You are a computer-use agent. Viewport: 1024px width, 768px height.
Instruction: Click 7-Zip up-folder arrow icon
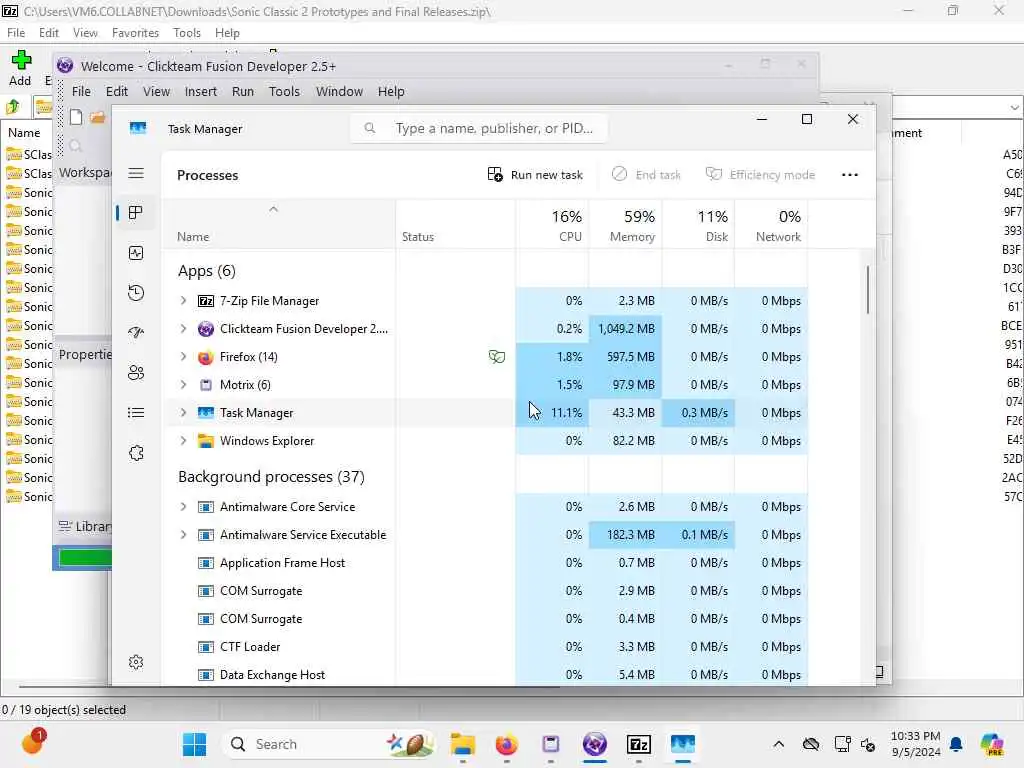13,106
